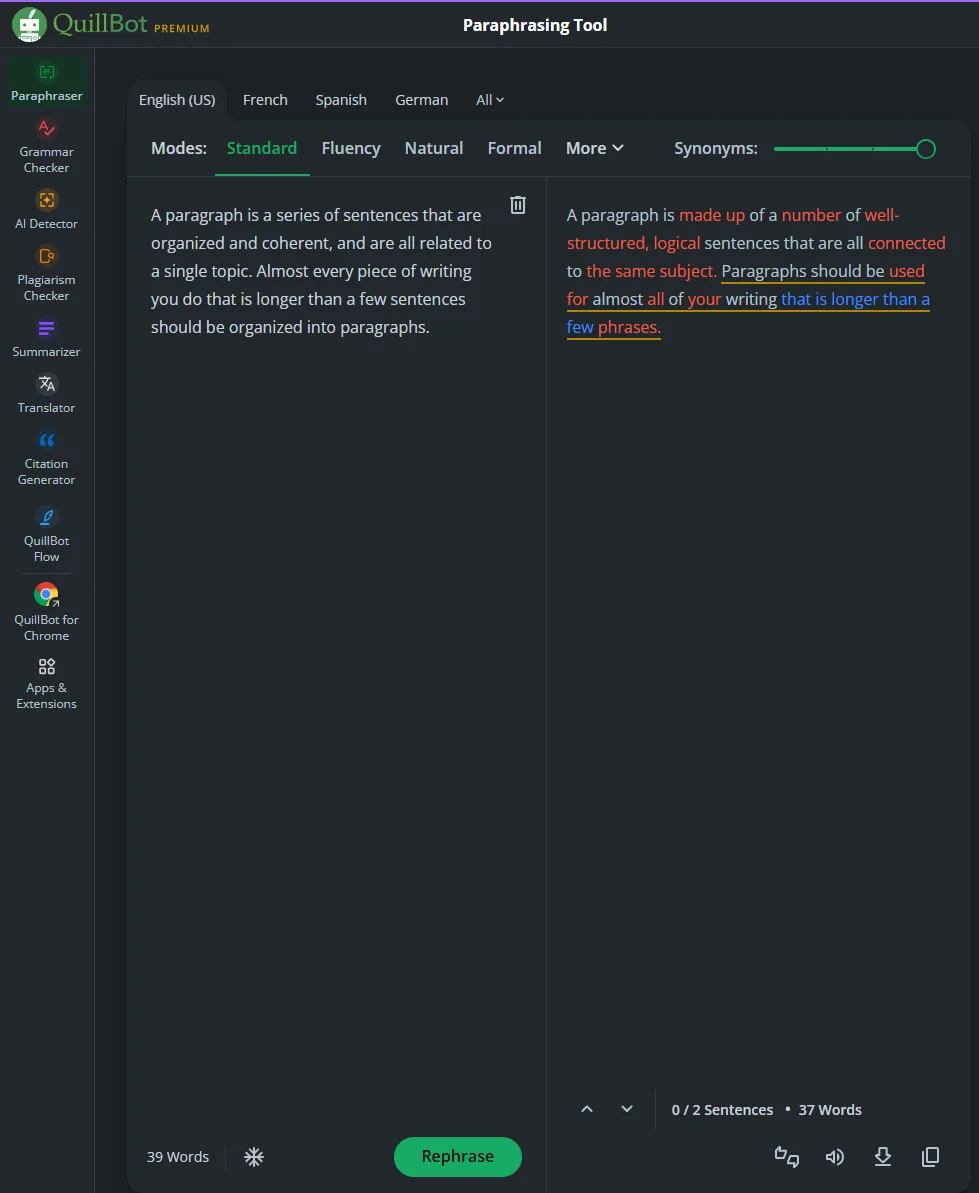Expand the All languages dropdown
Viewport: 979px width, 1193px height.
pyautogui.click(x=490, y=100)
